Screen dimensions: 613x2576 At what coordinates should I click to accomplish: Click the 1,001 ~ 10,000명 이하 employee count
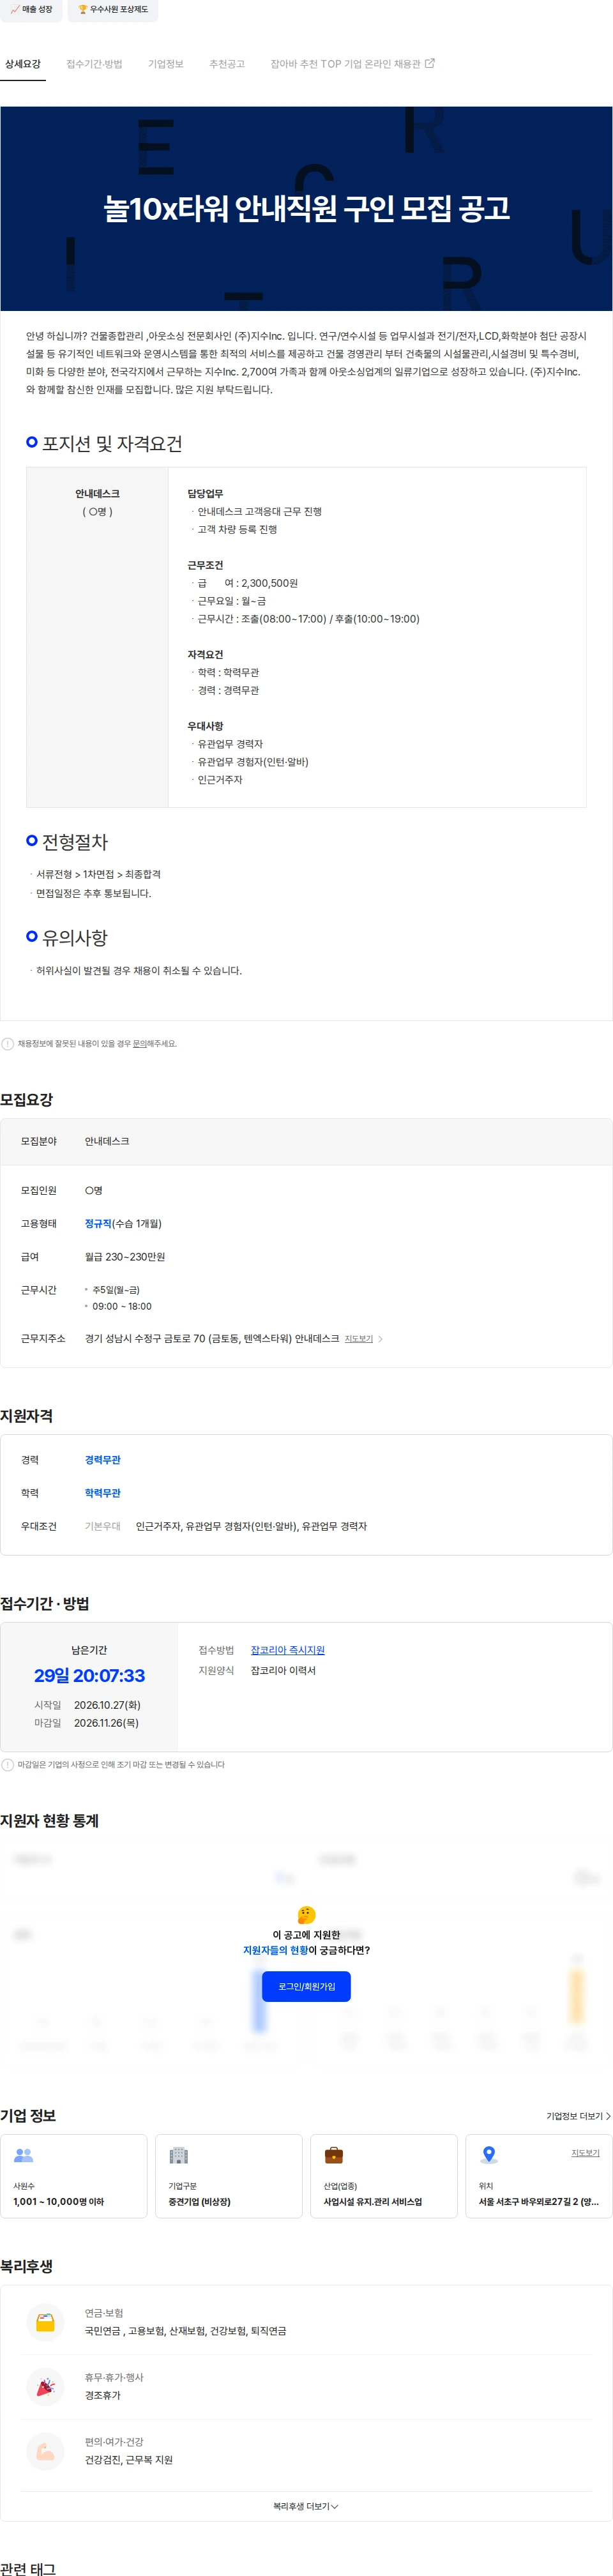pyautogui.click(x=59, y=2202)
